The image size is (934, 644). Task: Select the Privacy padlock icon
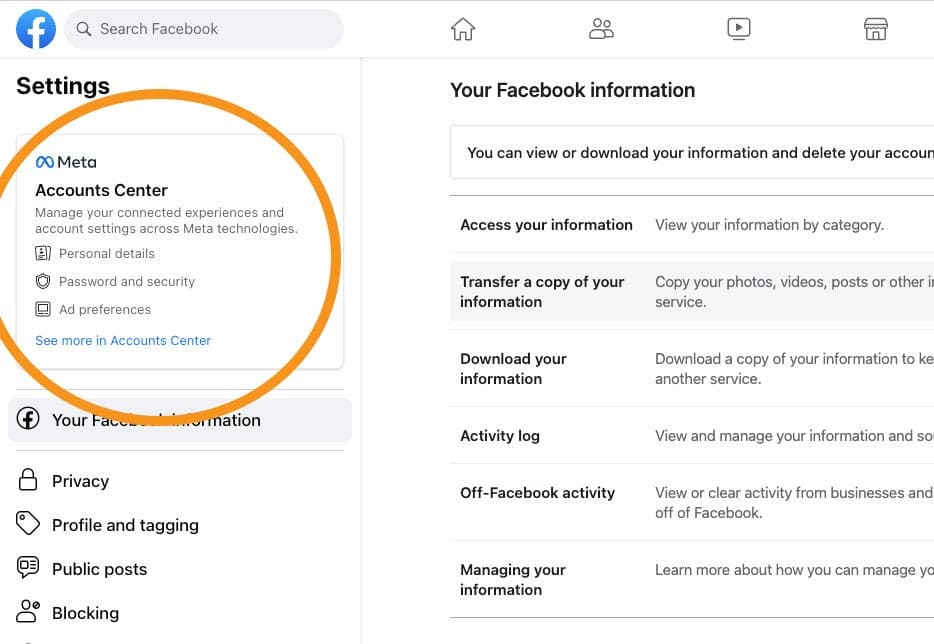click(x=28, y=481)
